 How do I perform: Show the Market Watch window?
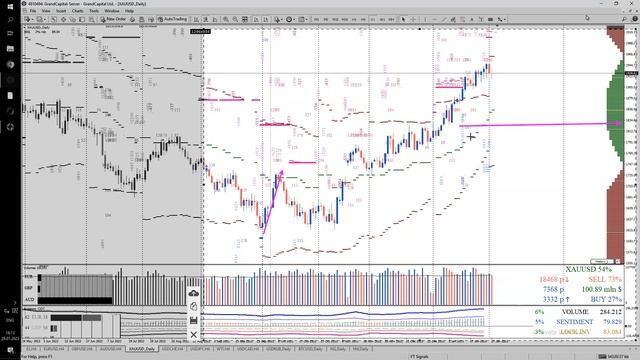pos(54,19)
